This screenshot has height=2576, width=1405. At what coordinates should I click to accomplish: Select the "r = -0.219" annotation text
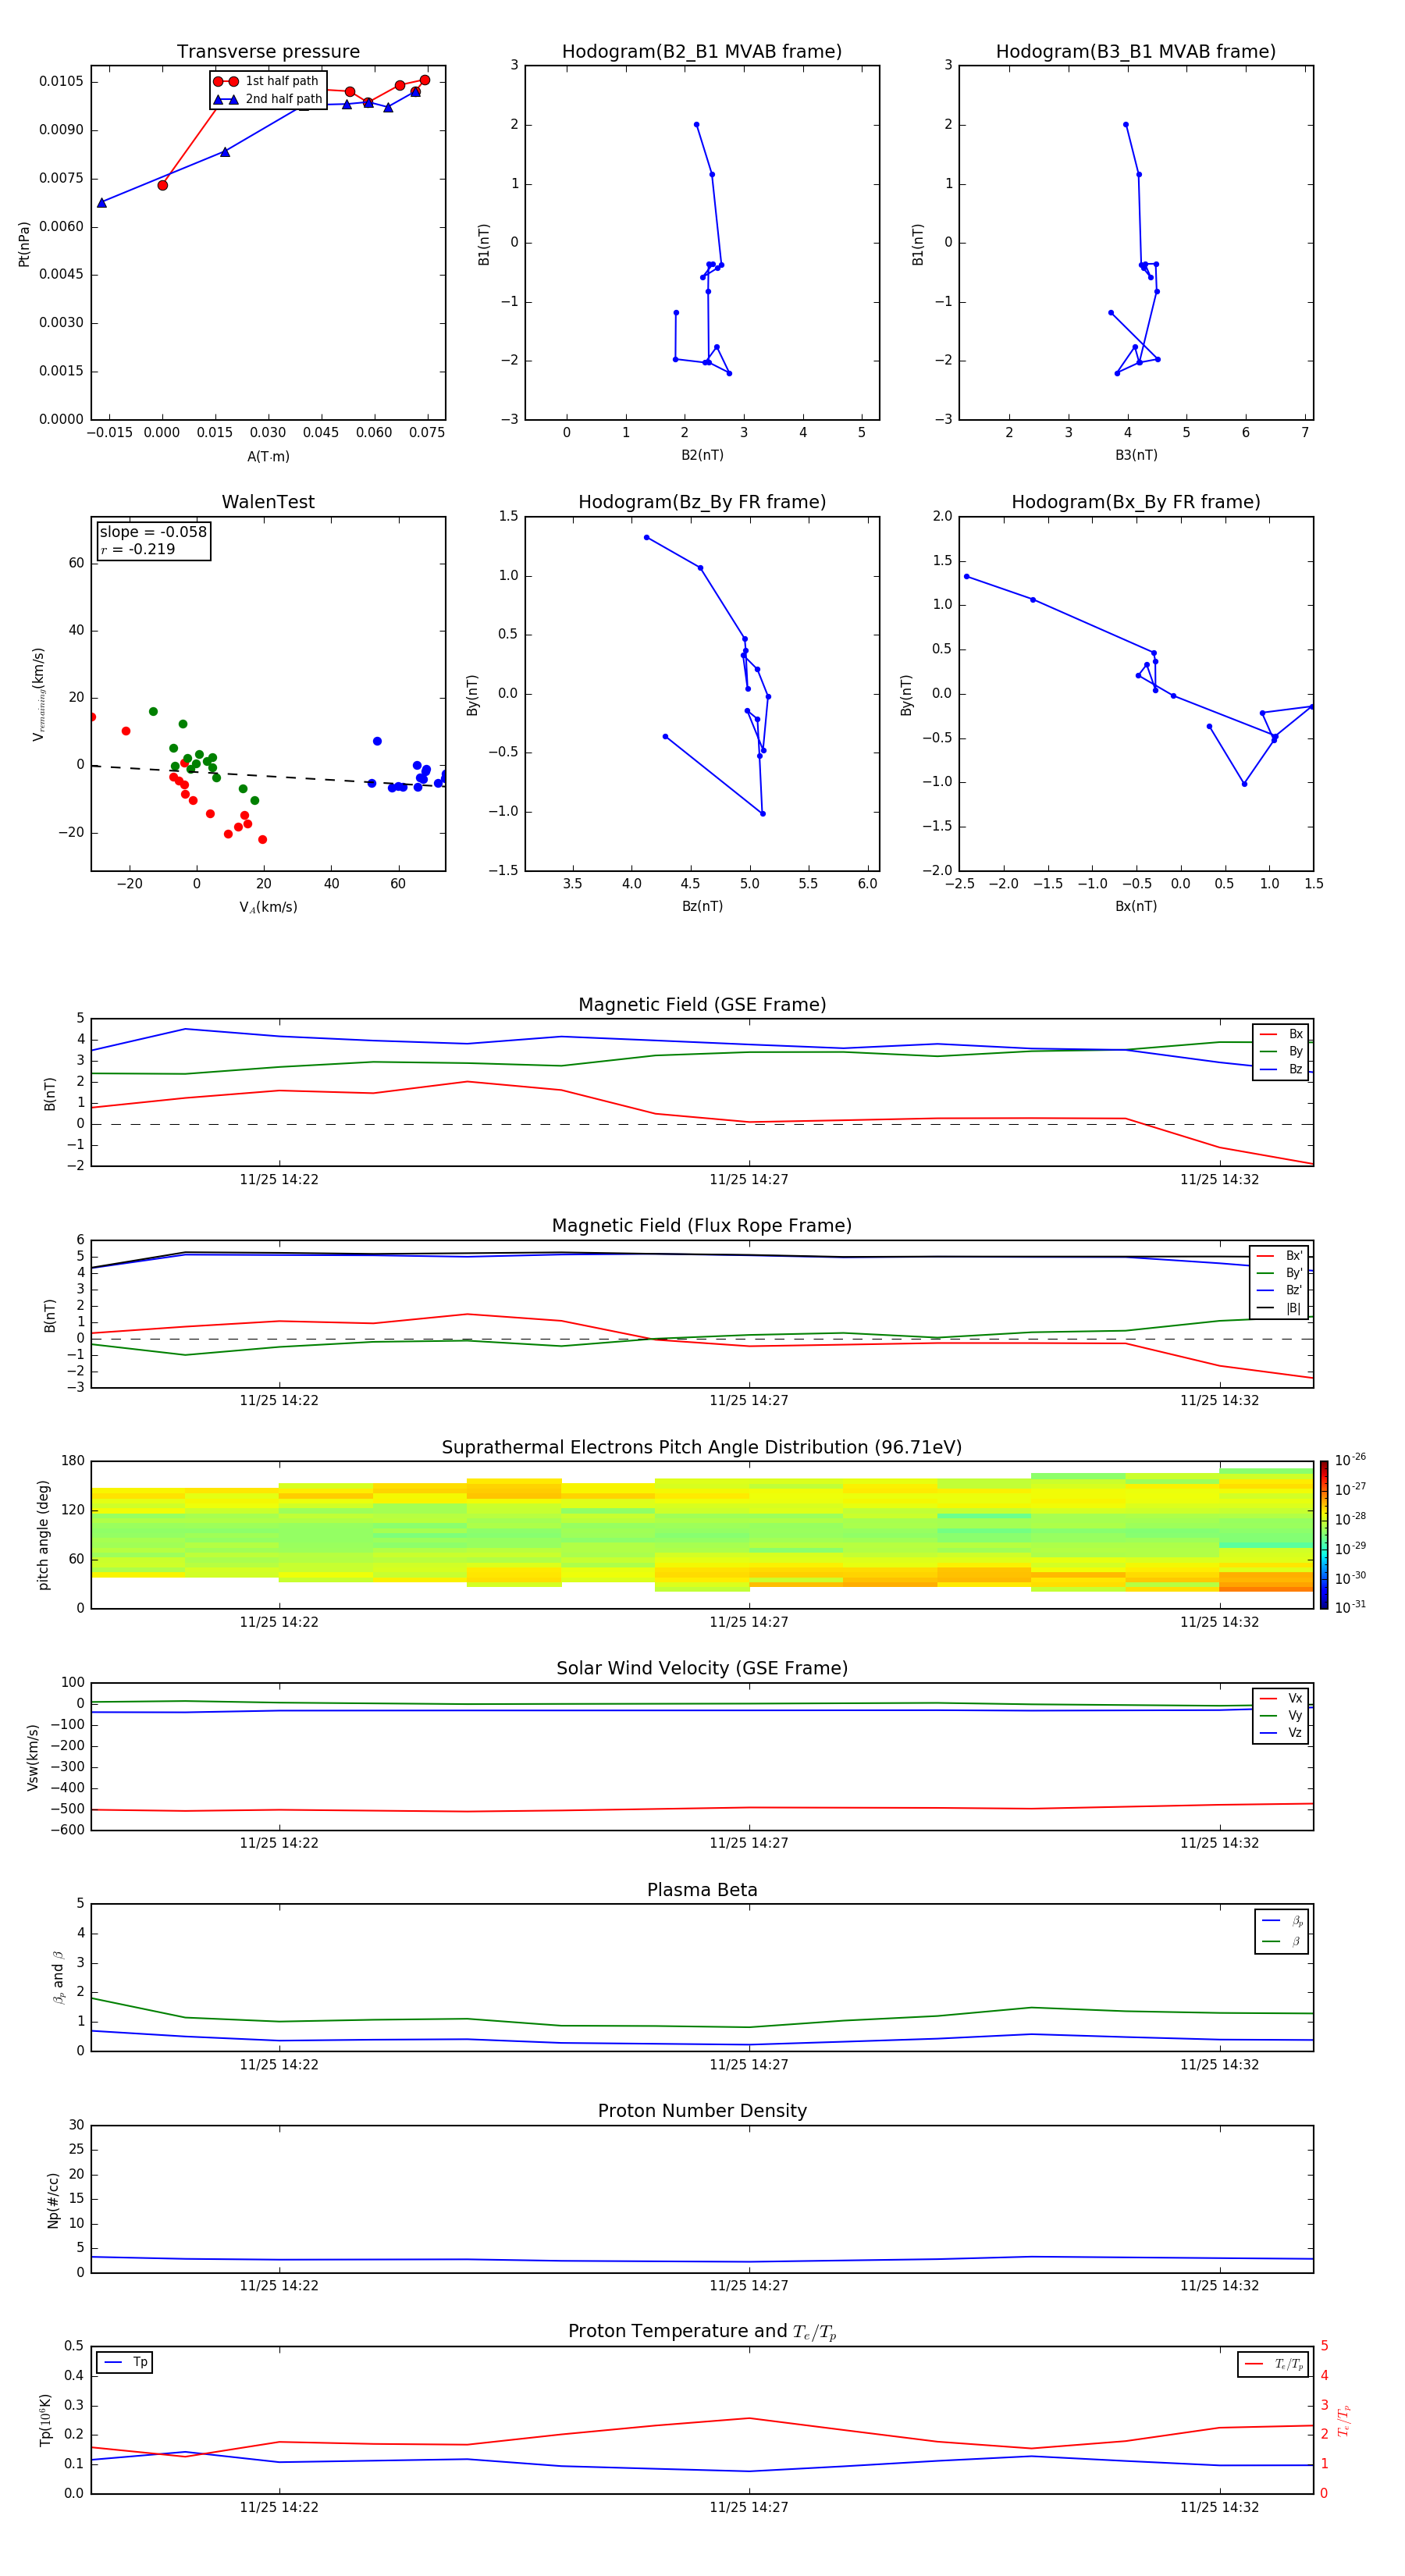[x=138, y=549]
